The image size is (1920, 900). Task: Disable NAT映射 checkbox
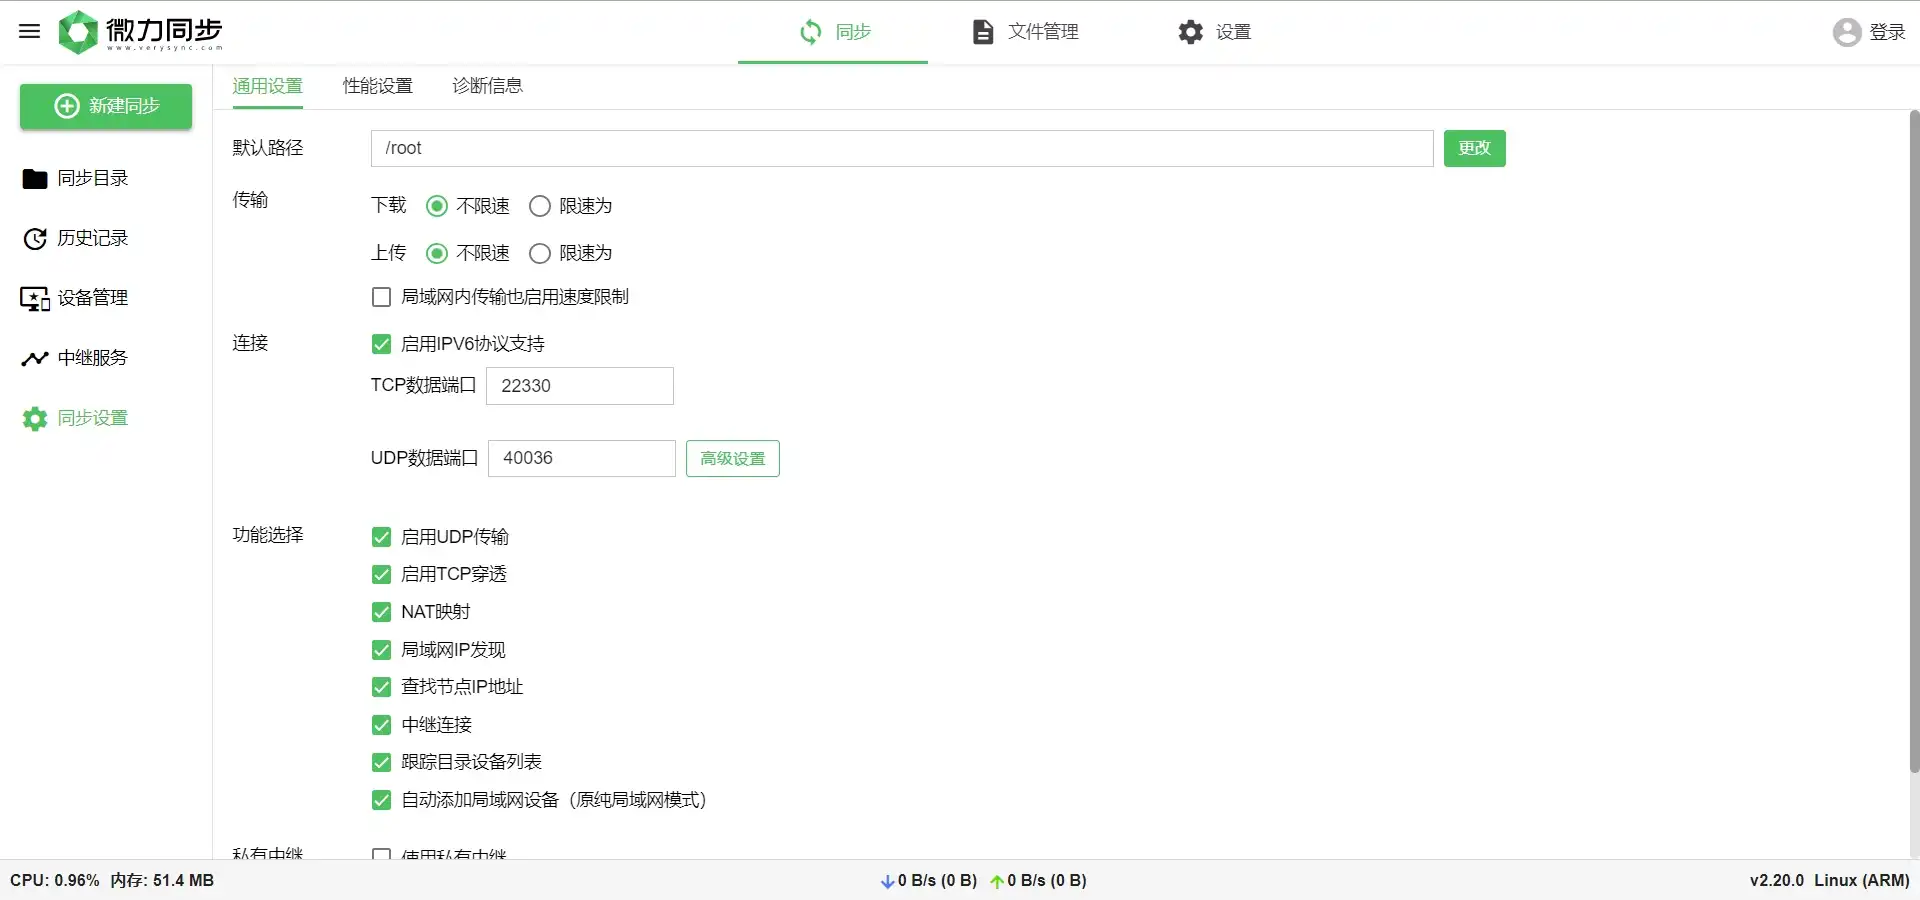pos(381,612)
